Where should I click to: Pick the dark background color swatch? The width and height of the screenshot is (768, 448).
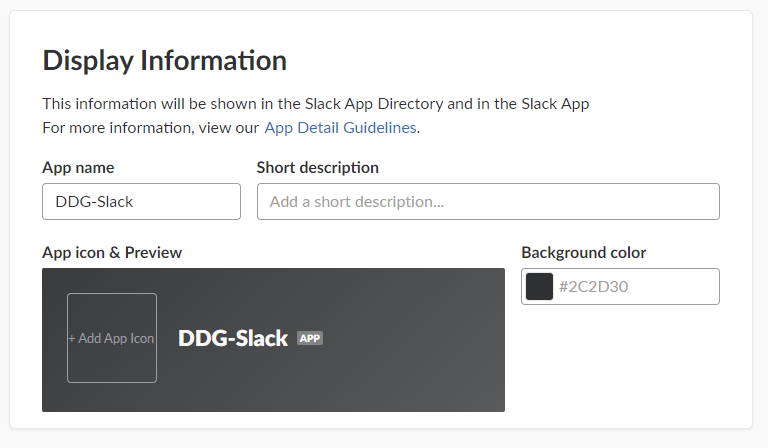point(540,287)
